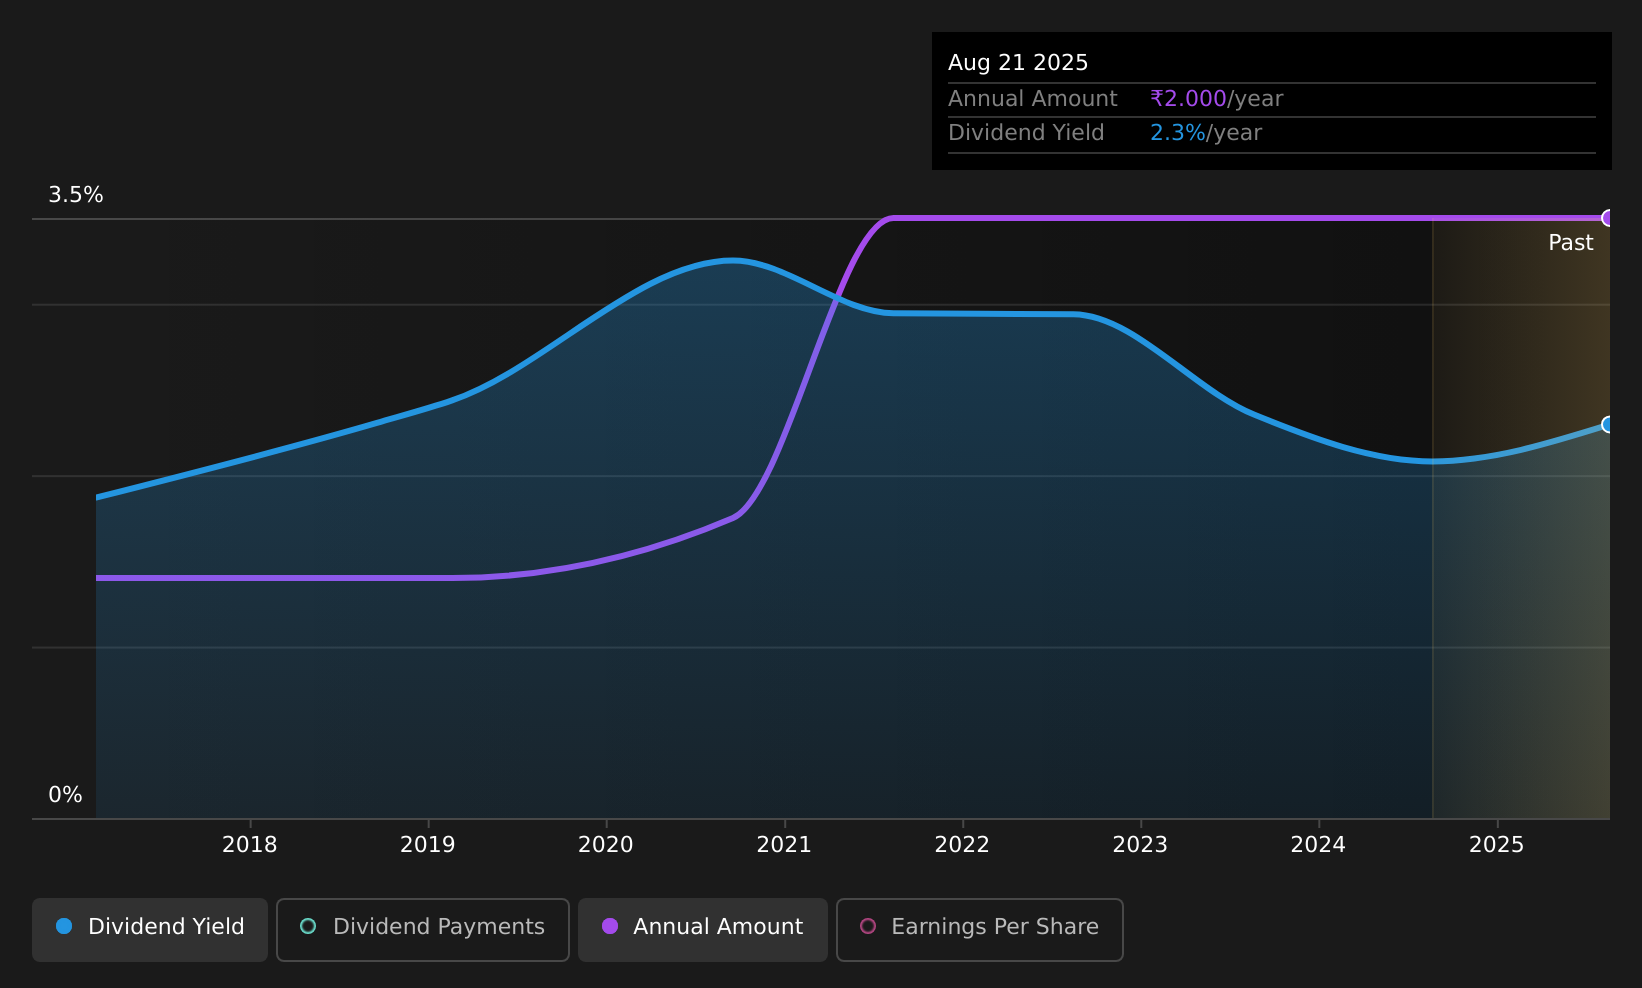Click the 2025 x-axis label
Viewport: 1642px width, 988px height.
[1497, 845]
